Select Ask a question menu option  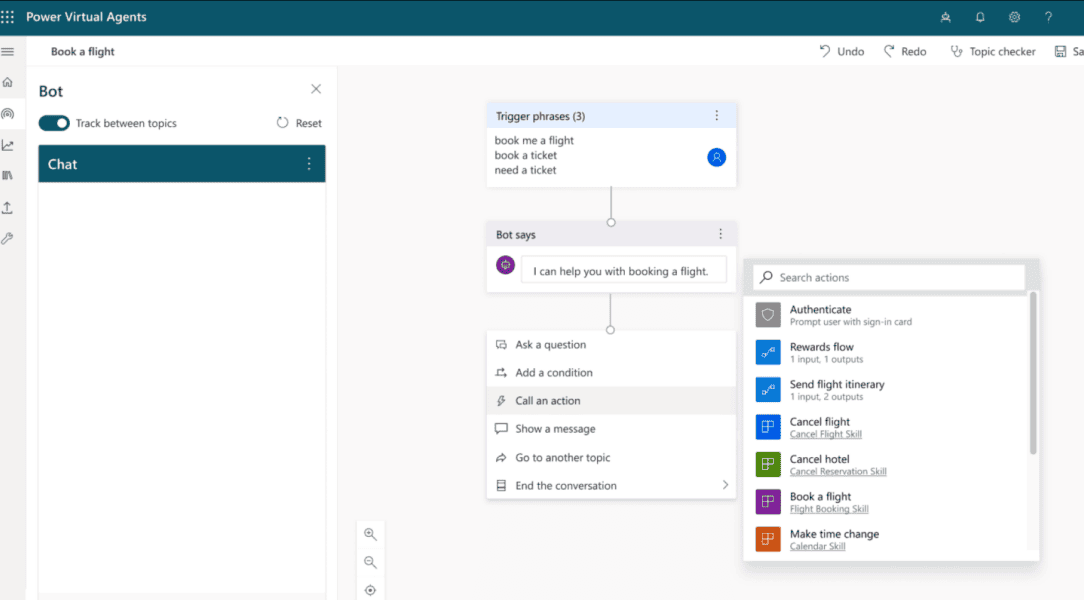point(550,345)
